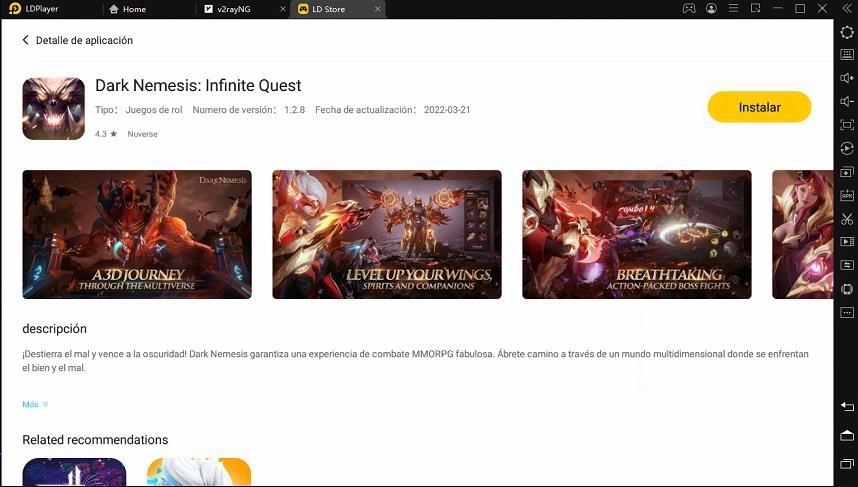Click Related recommendations heading
Viewport: 858px width, 487px height.
pos(95,439)
